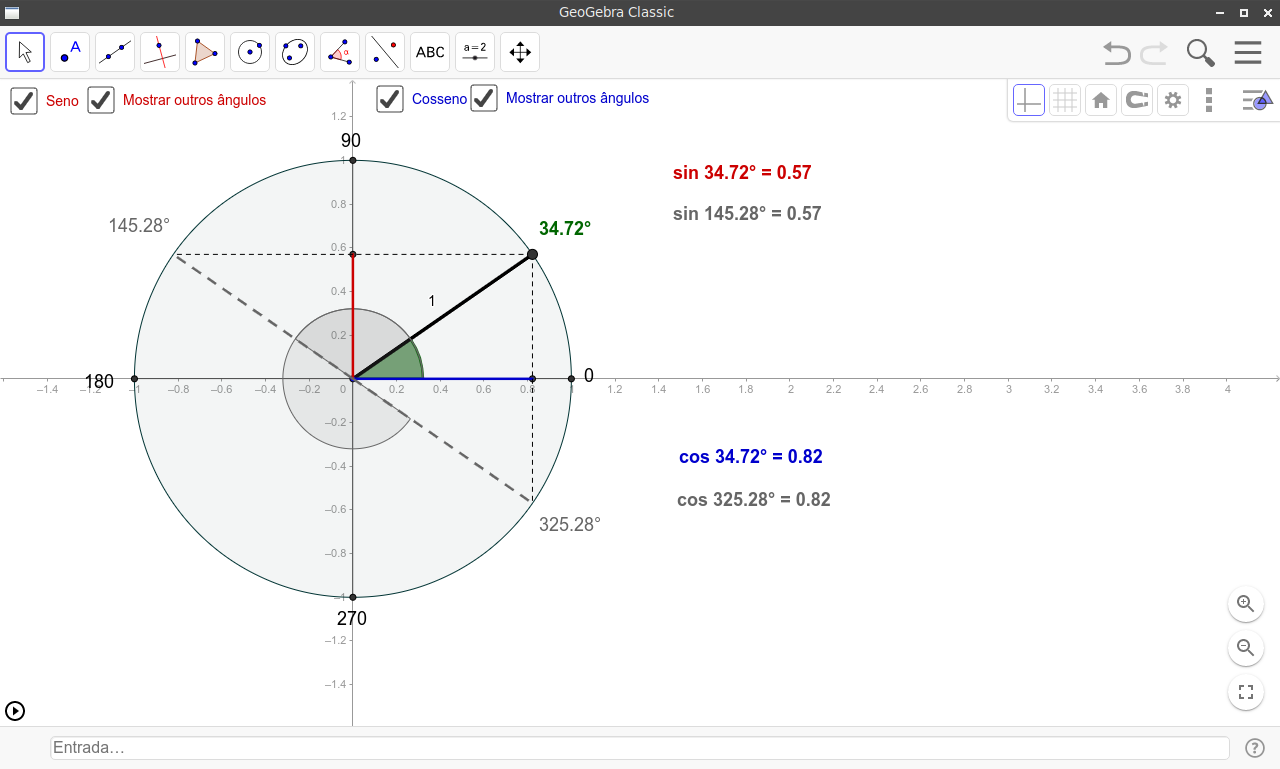Click the fullscreen button

pos(1245,692)
